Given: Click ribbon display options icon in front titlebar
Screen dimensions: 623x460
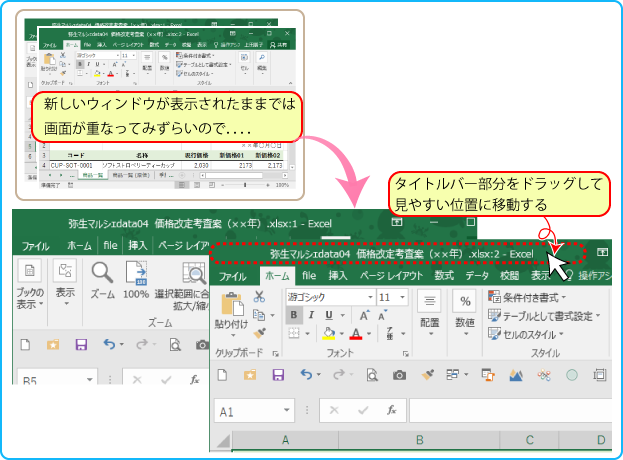Looking at the screenshot, I should pyautogui.click(x=602, y=252).
